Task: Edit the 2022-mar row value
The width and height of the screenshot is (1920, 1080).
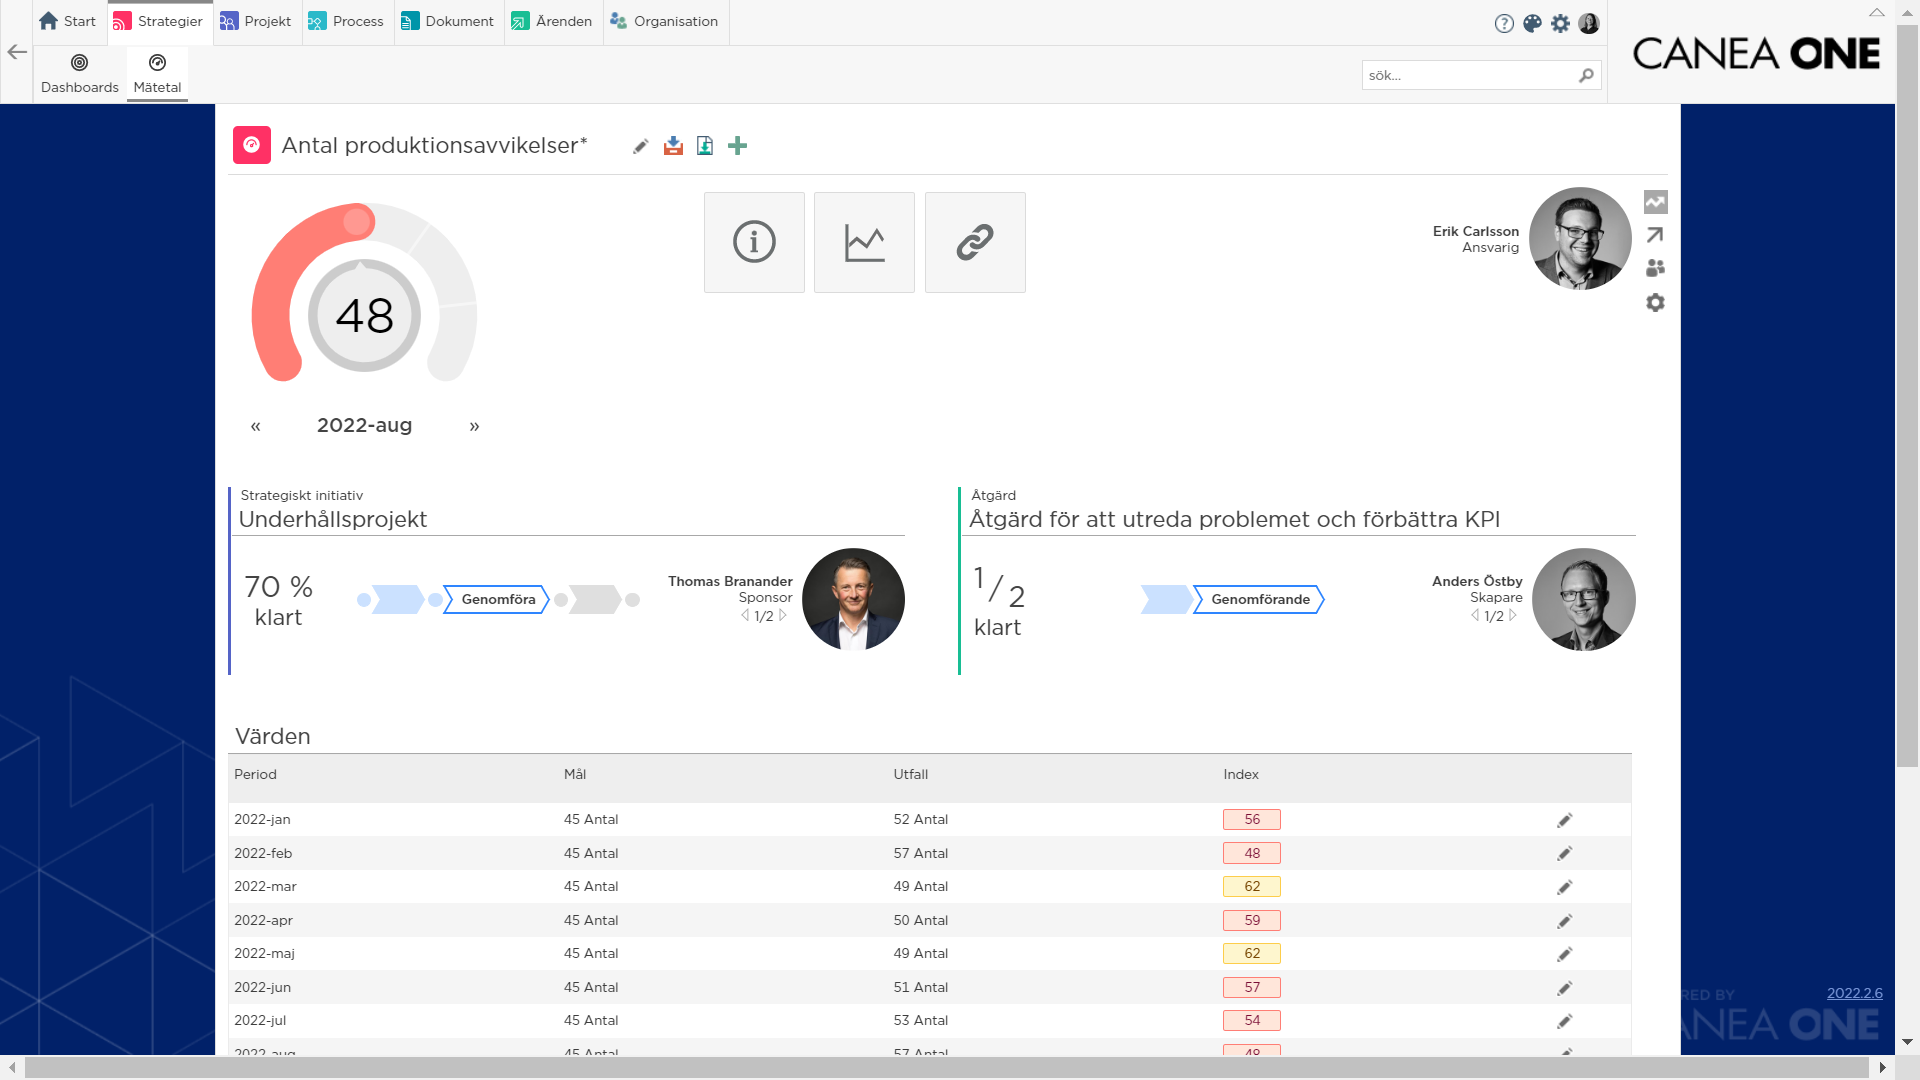Action: coord(1564,887)
